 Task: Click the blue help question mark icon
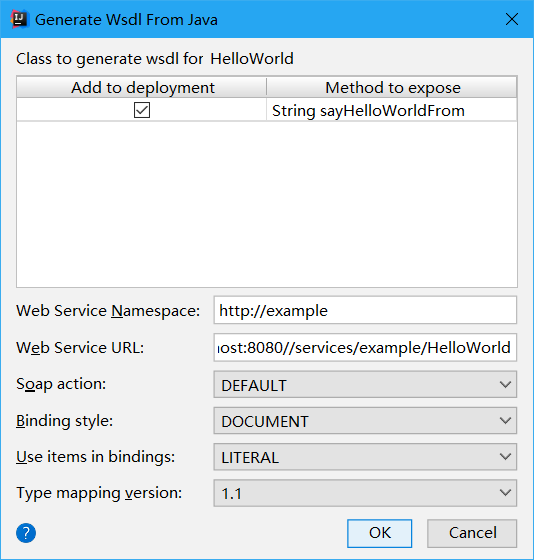coord(26,533)
